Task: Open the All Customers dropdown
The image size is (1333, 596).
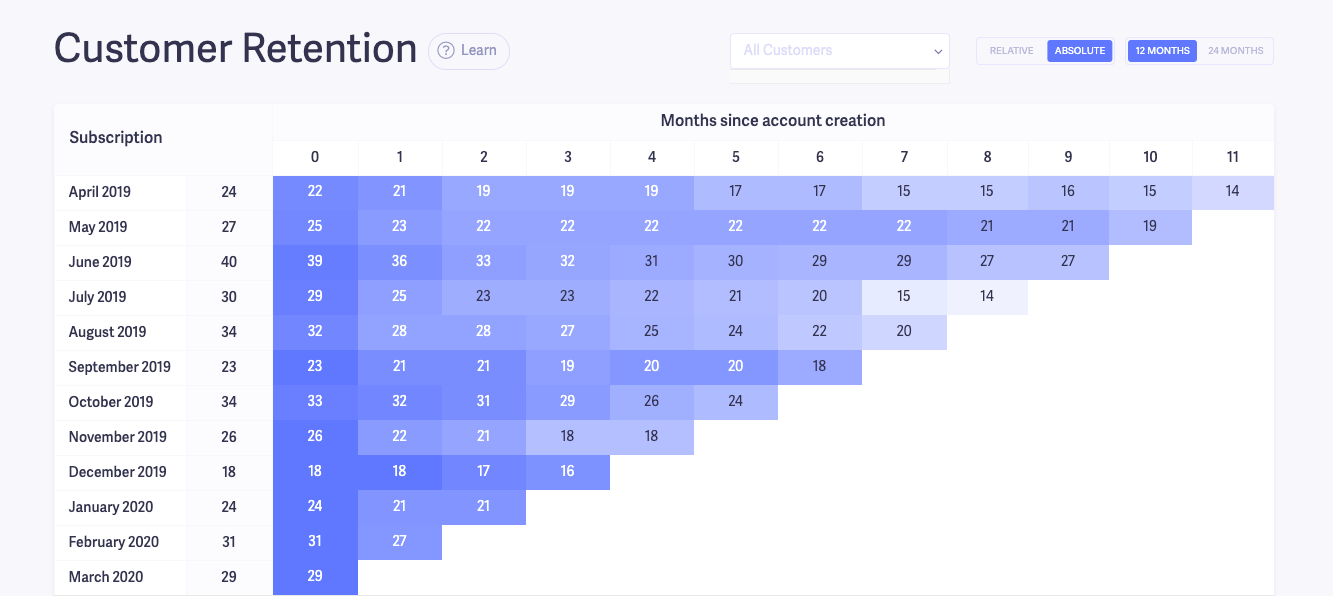Action: click(839, 50)
